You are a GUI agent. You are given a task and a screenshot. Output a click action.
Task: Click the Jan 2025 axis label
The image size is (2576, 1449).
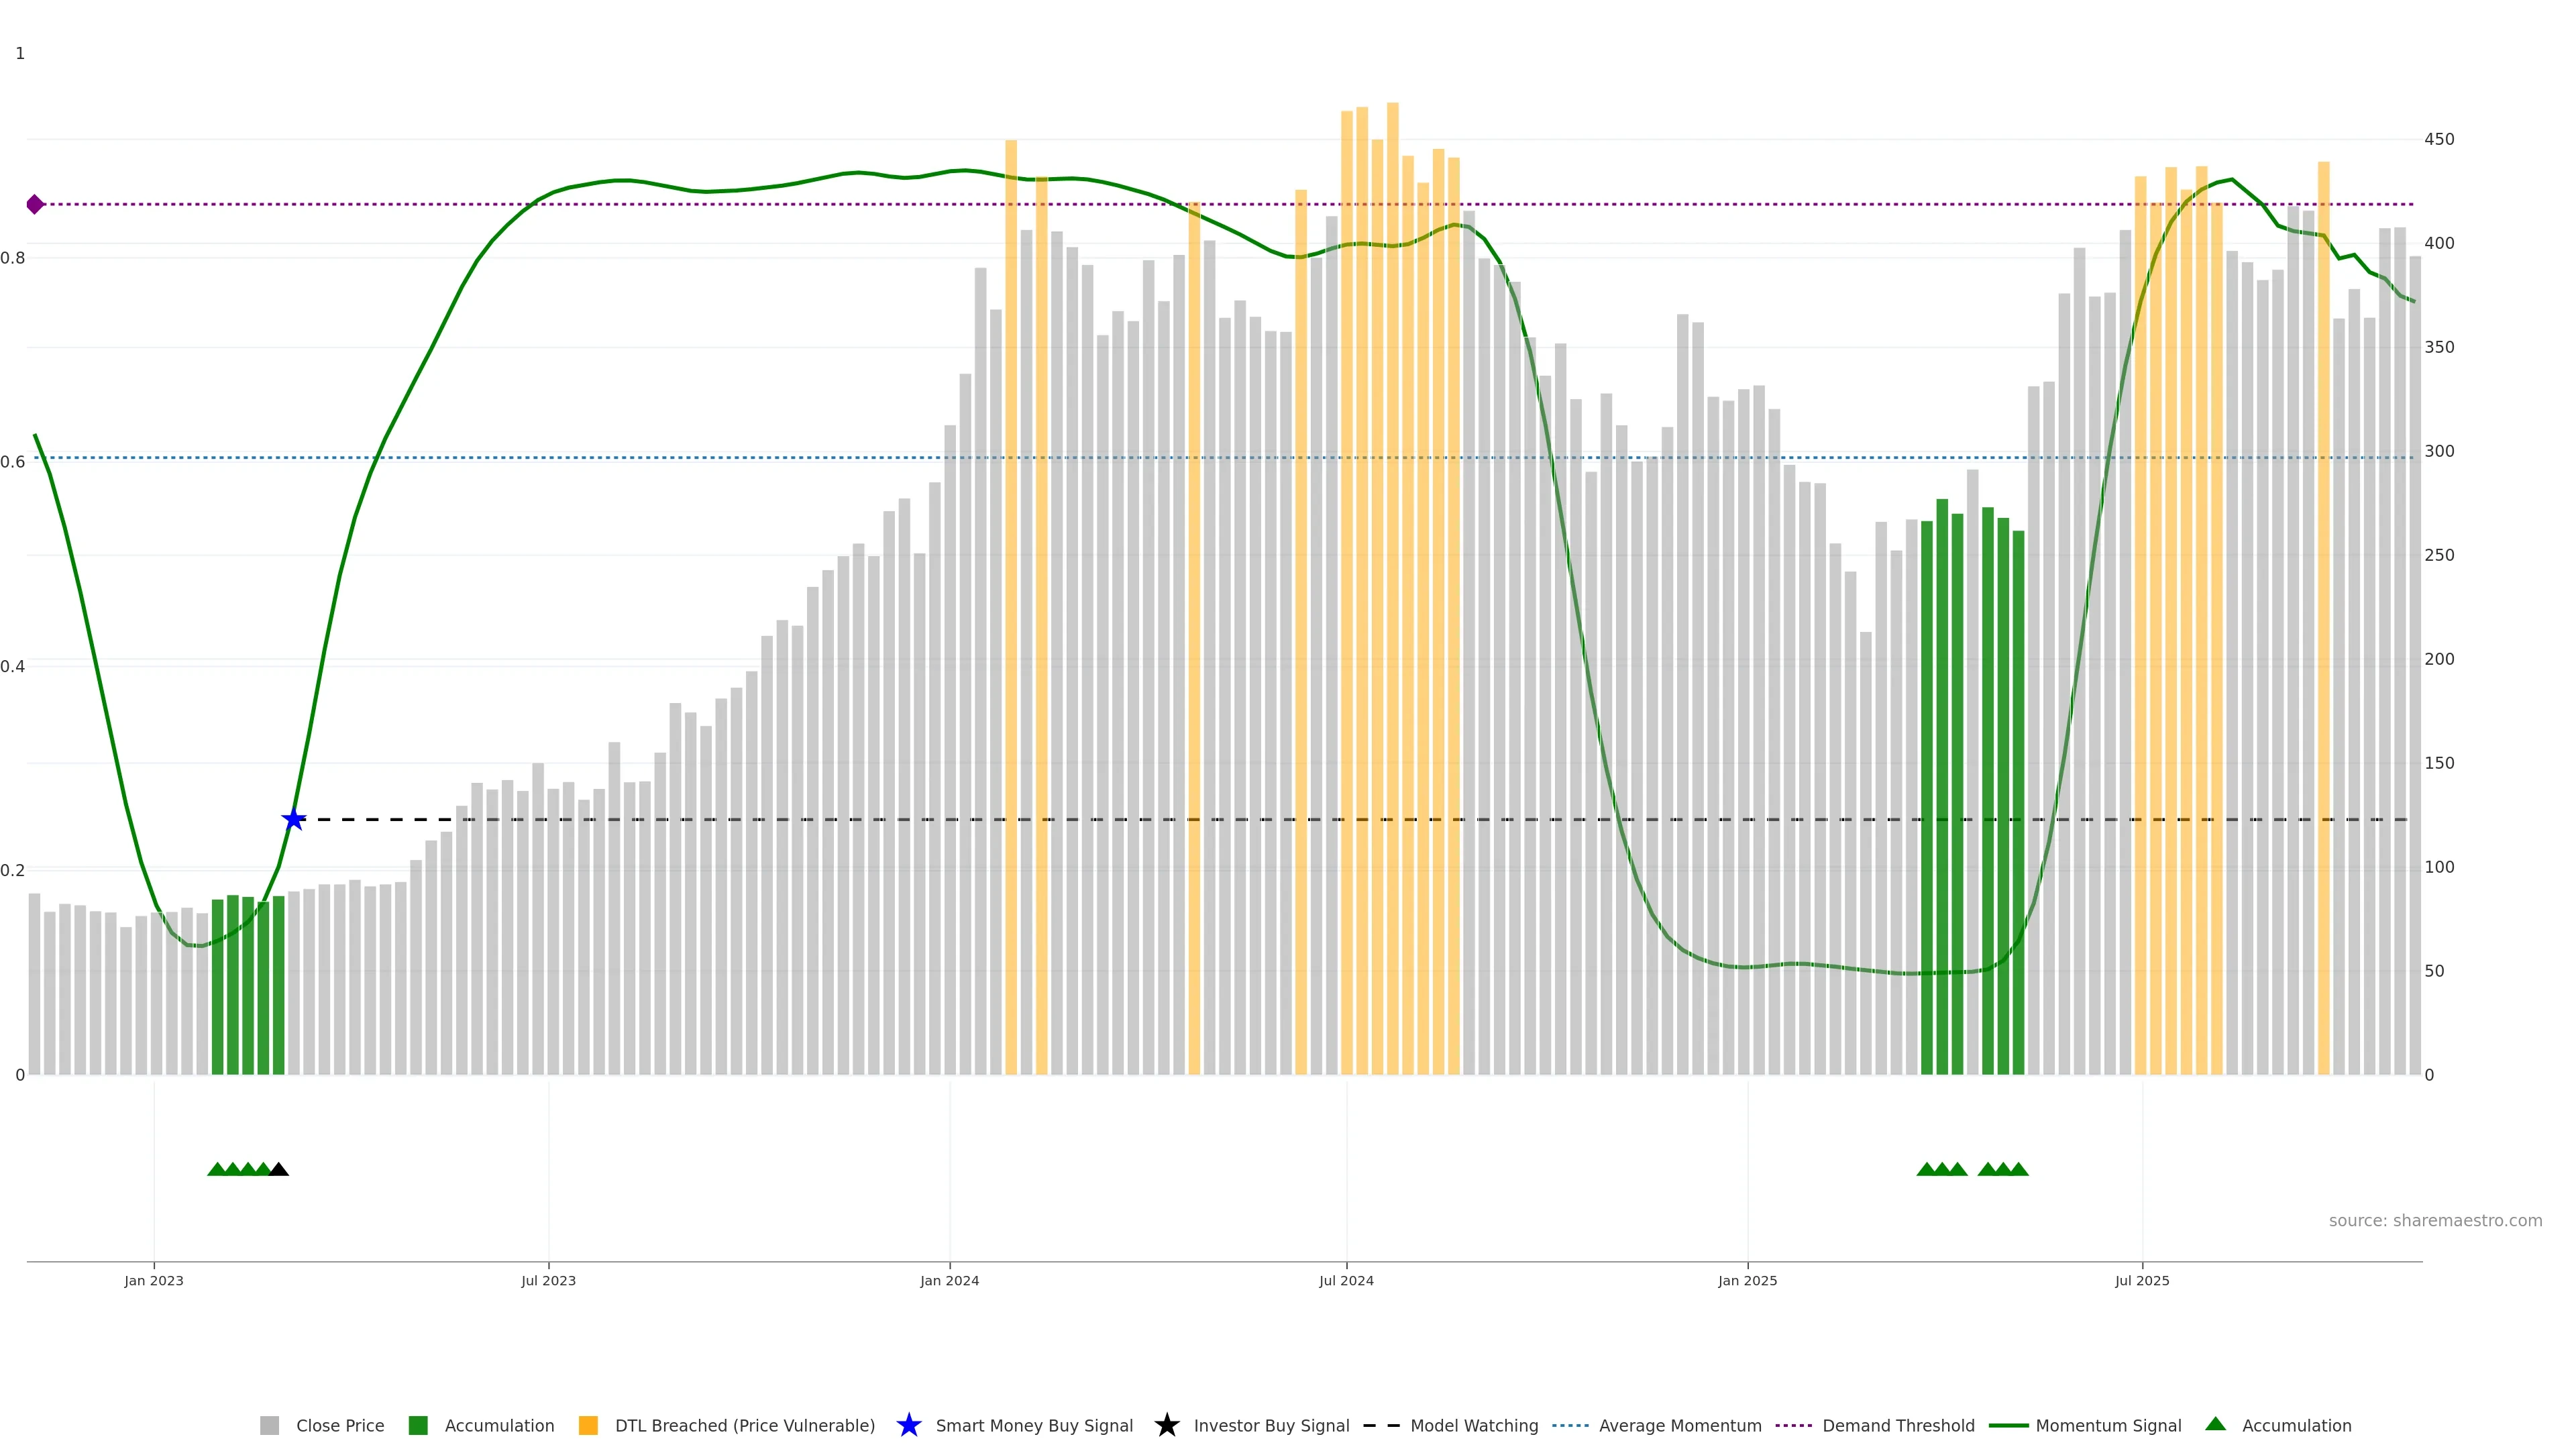tap(1747, 1280)
